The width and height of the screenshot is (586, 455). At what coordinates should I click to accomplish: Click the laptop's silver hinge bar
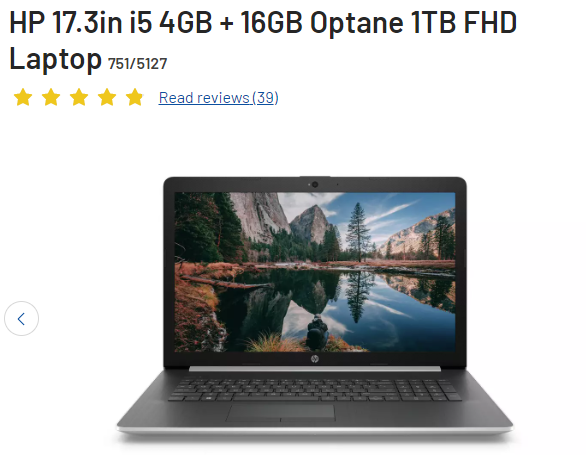315,369
